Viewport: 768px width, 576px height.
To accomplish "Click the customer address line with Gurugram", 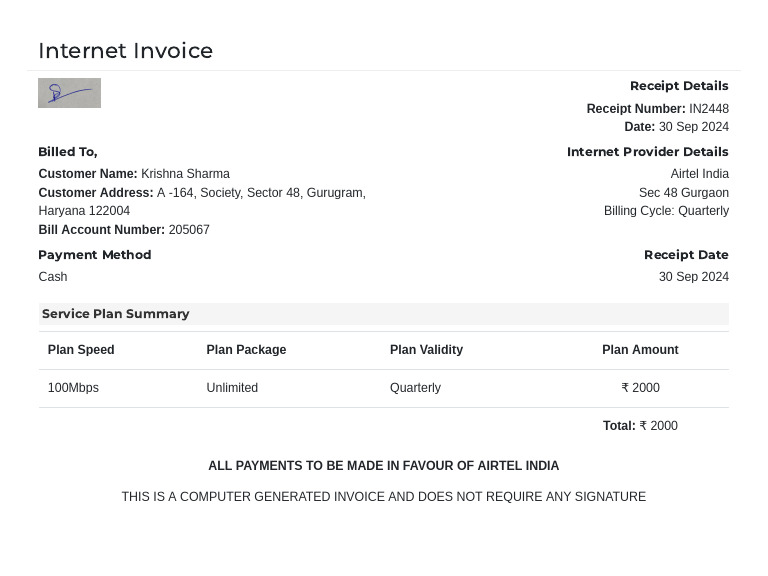I will point(261,193).
